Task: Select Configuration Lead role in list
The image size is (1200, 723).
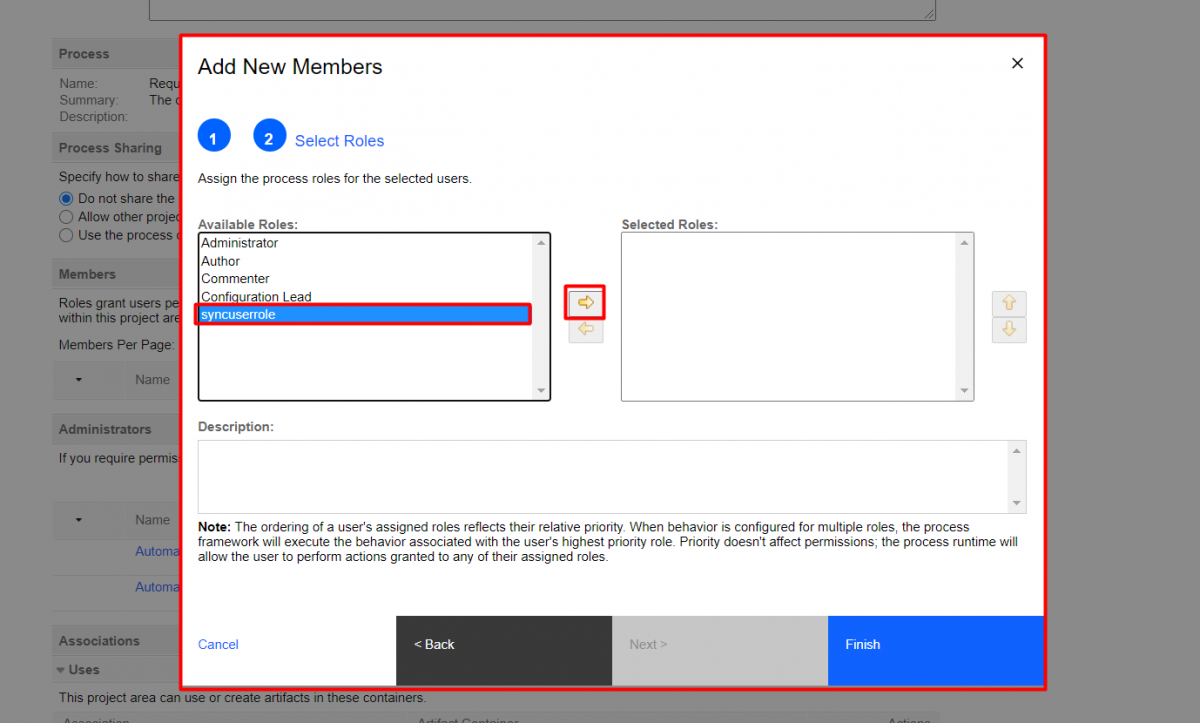Action: coord(256,297)
